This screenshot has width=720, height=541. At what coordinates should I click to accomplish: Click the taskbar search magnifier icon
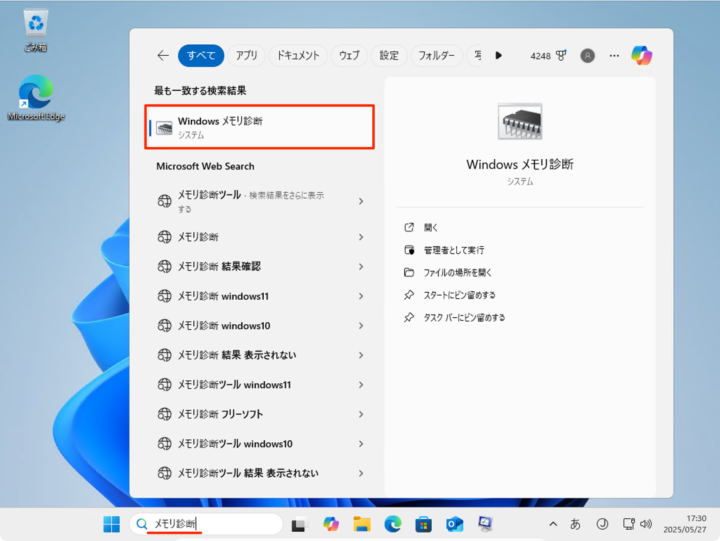[x=142, y=524]
